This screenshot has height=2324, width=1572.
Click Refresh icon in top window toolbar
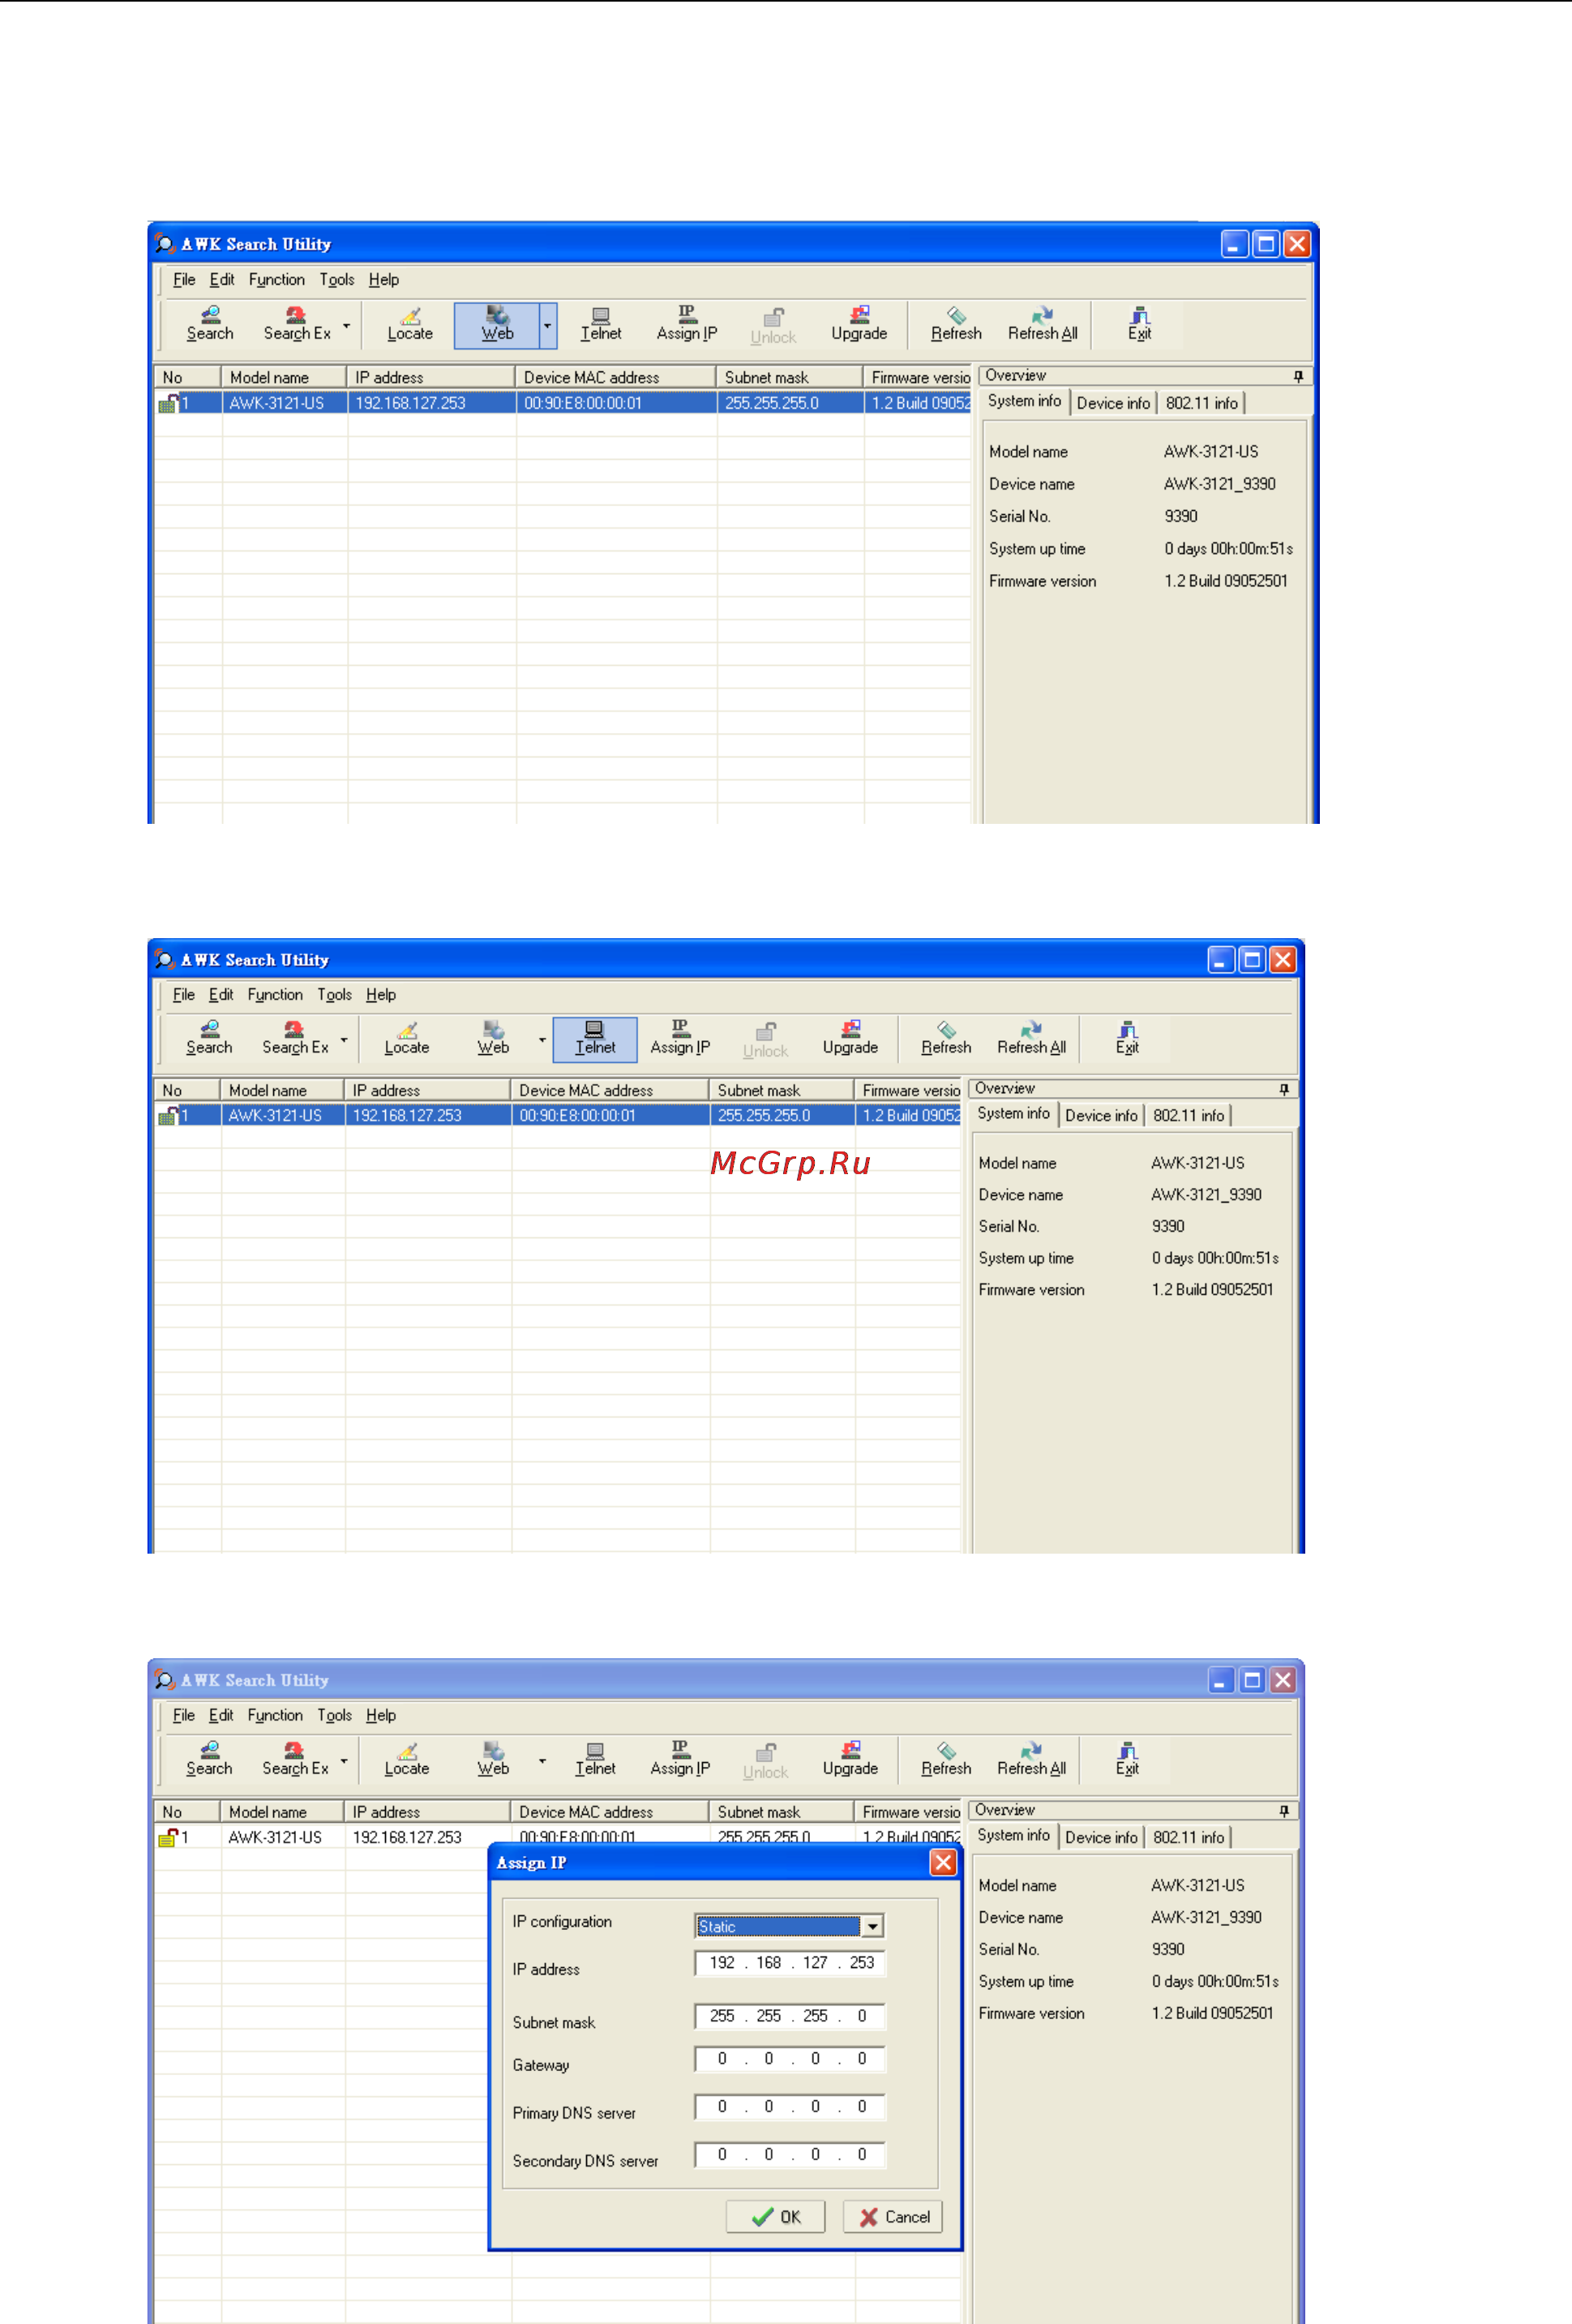tap(956, 324)
